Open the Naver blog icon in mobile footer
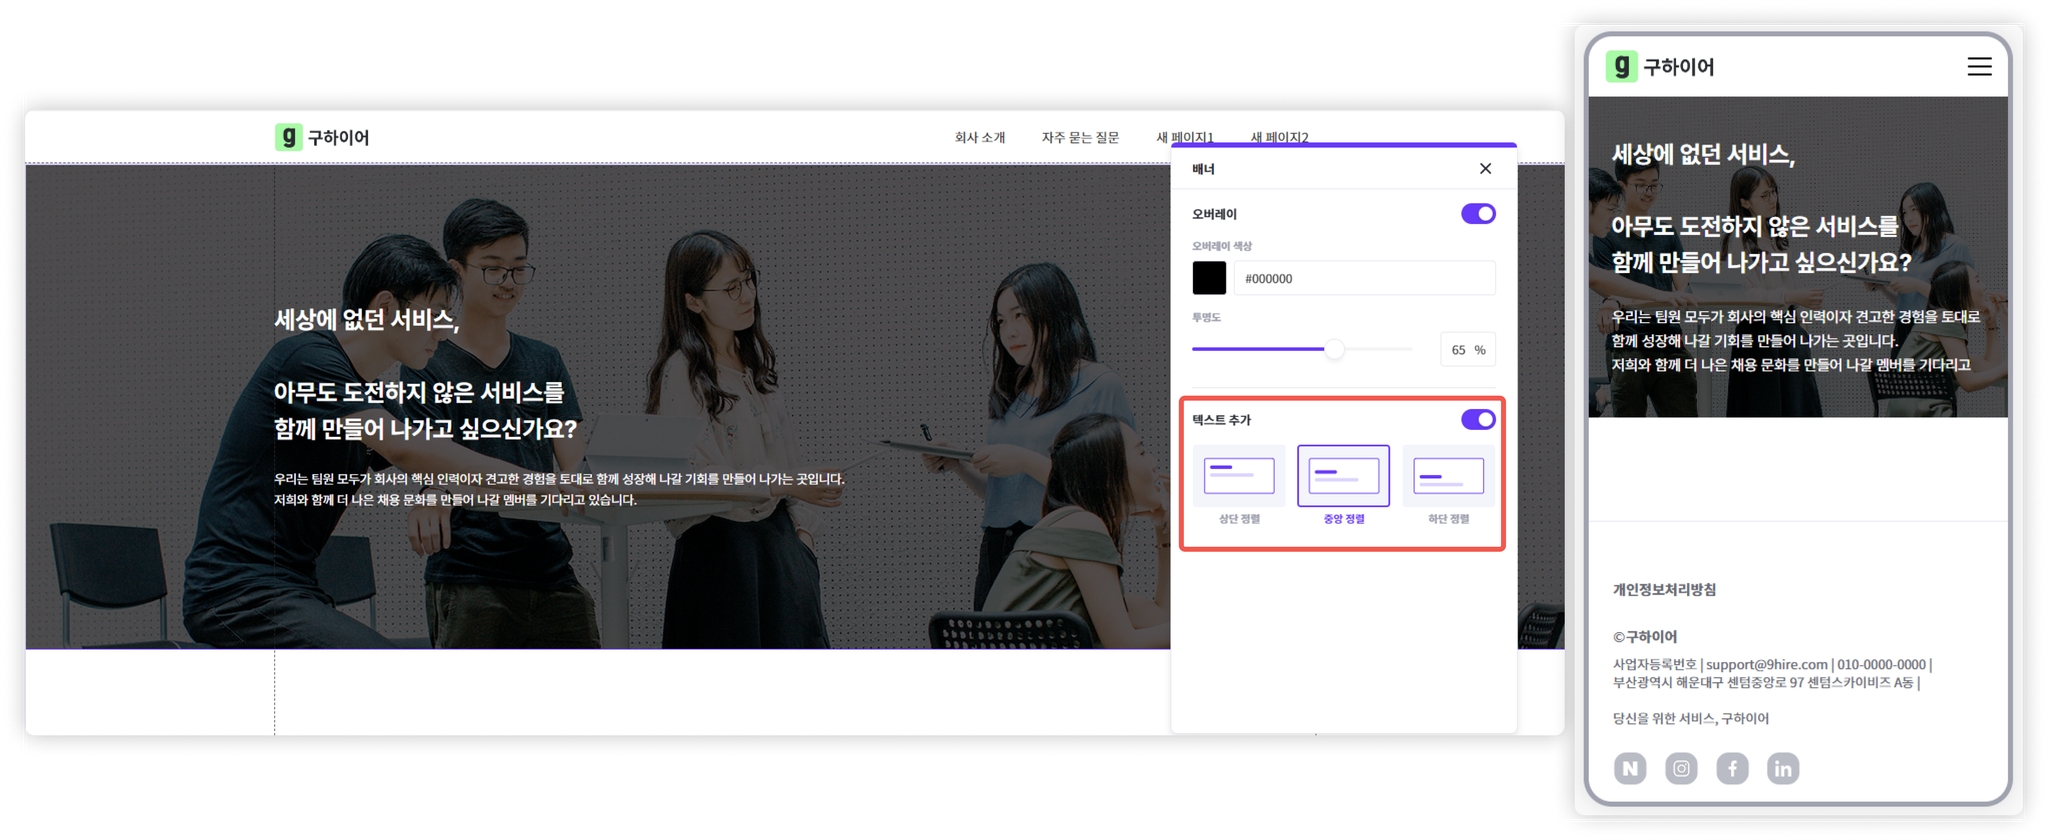The image size is (2048, 840). click(1630, 768)
